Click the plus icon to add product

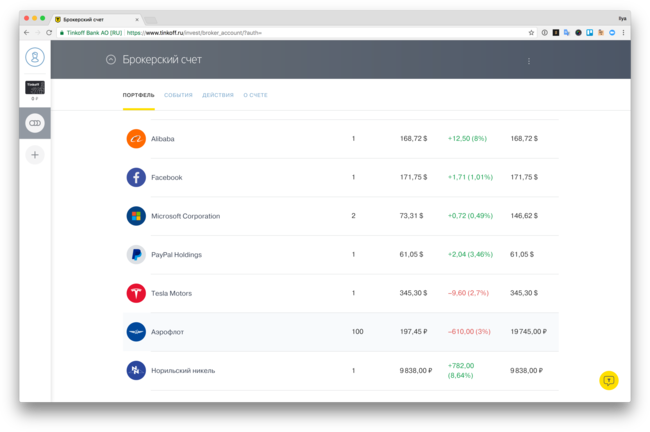coord(35,155)
